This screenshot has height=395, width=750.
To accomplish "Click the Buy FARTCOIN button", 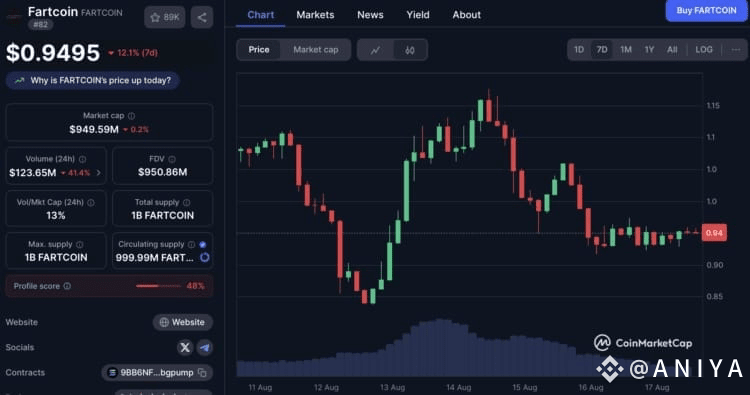I will point(706,11).
